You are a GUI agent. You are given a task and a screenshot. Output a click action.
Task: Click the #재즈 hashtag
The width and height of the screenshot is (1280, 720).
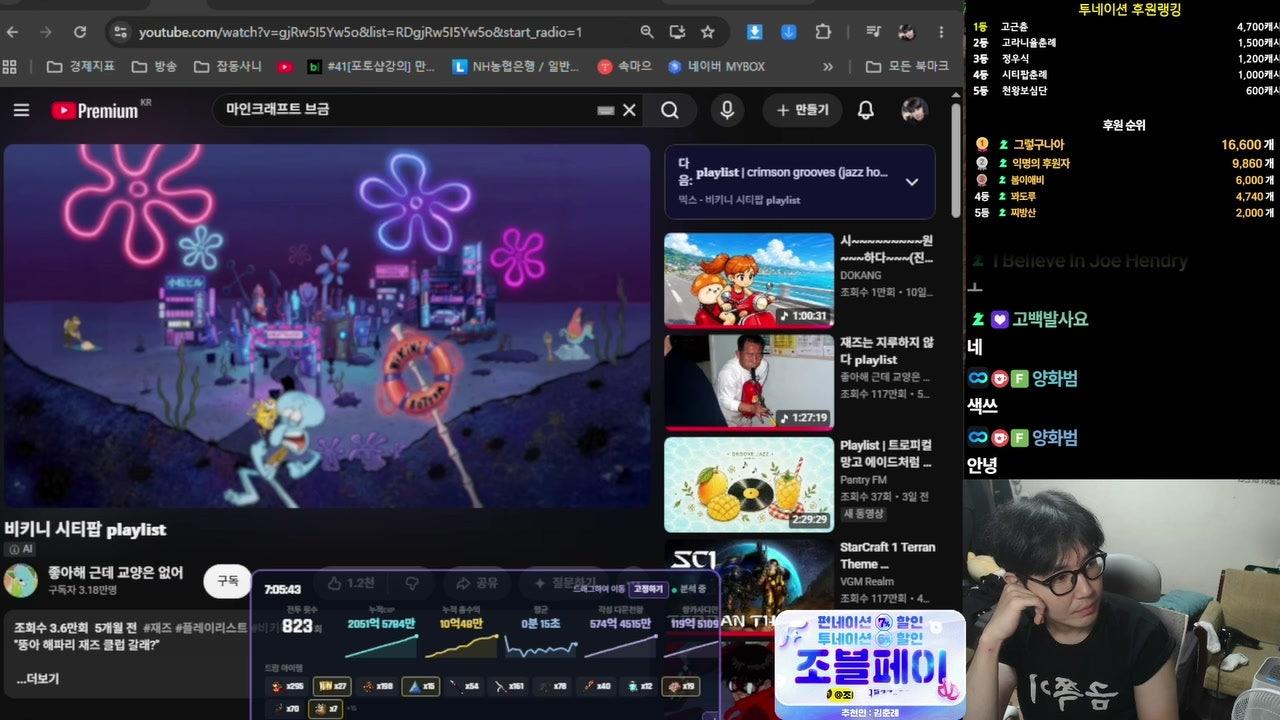coord(158,627)
